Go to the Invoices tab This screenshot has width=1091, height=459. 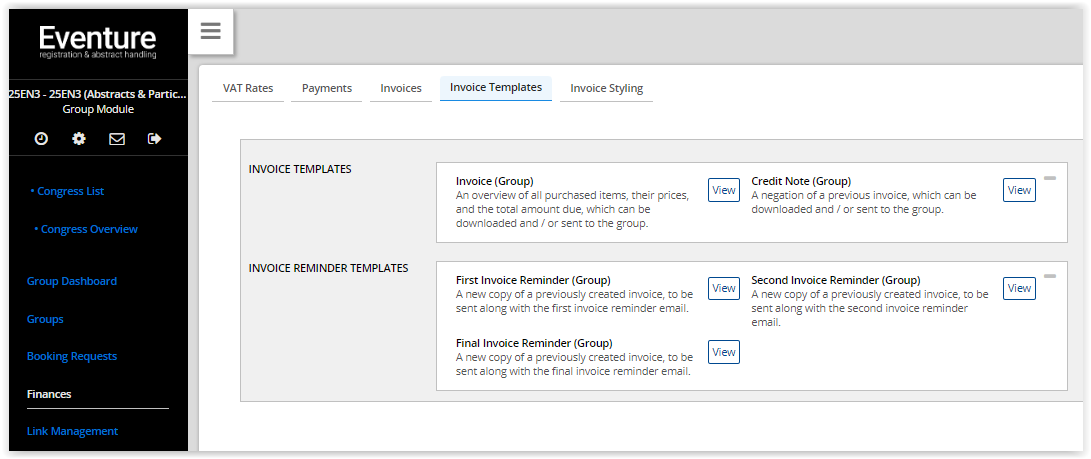pyautogui.click(x=401, y=88)
